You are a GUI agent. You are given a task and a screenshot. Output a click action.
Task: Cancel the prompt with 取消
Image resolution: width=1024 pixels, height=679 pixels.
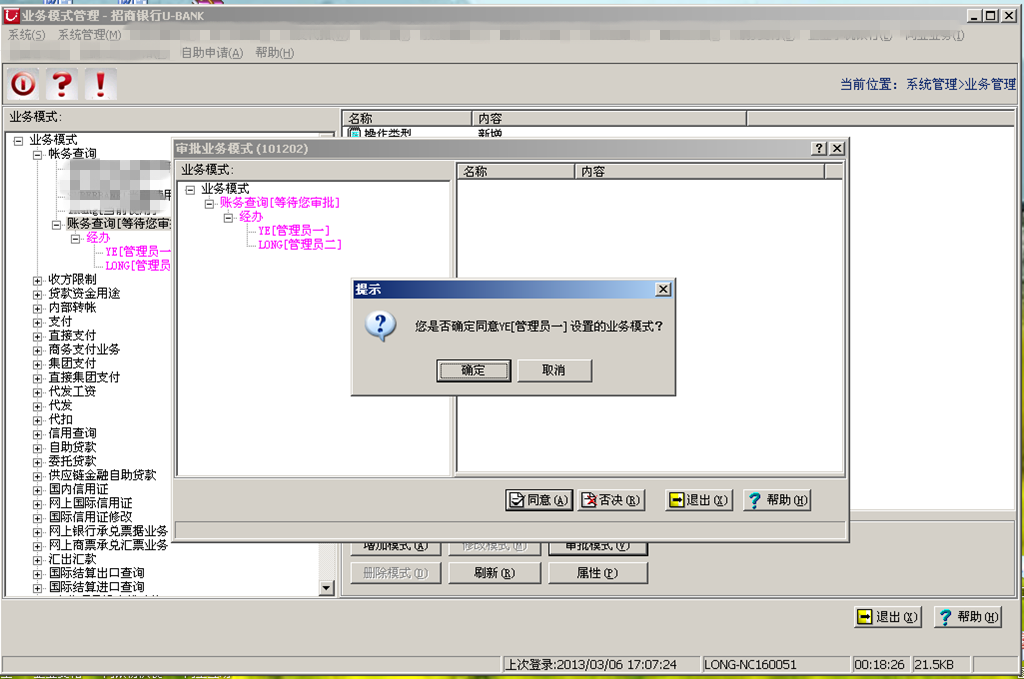point(554,370)
